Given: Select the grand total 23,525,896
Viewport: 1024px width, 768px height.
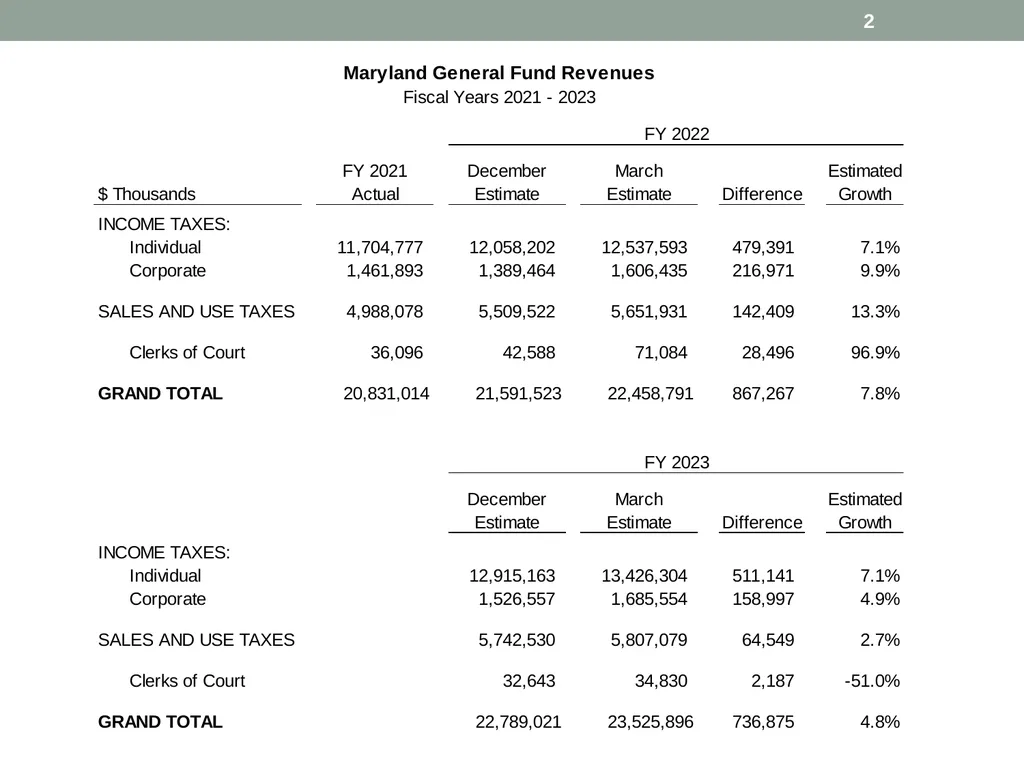Looking at the screenshot, I should point(650,722).
